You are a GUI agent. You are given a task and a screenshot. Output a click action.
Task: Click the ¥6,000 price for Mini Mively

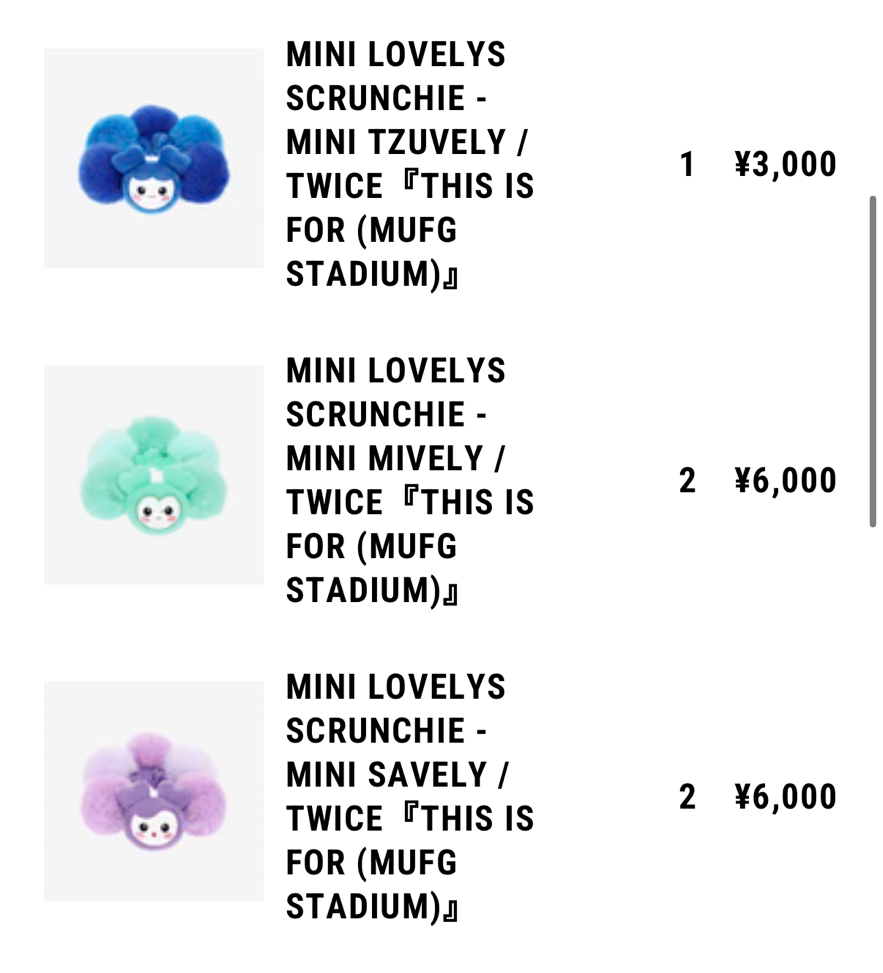(x=785, y=481)
